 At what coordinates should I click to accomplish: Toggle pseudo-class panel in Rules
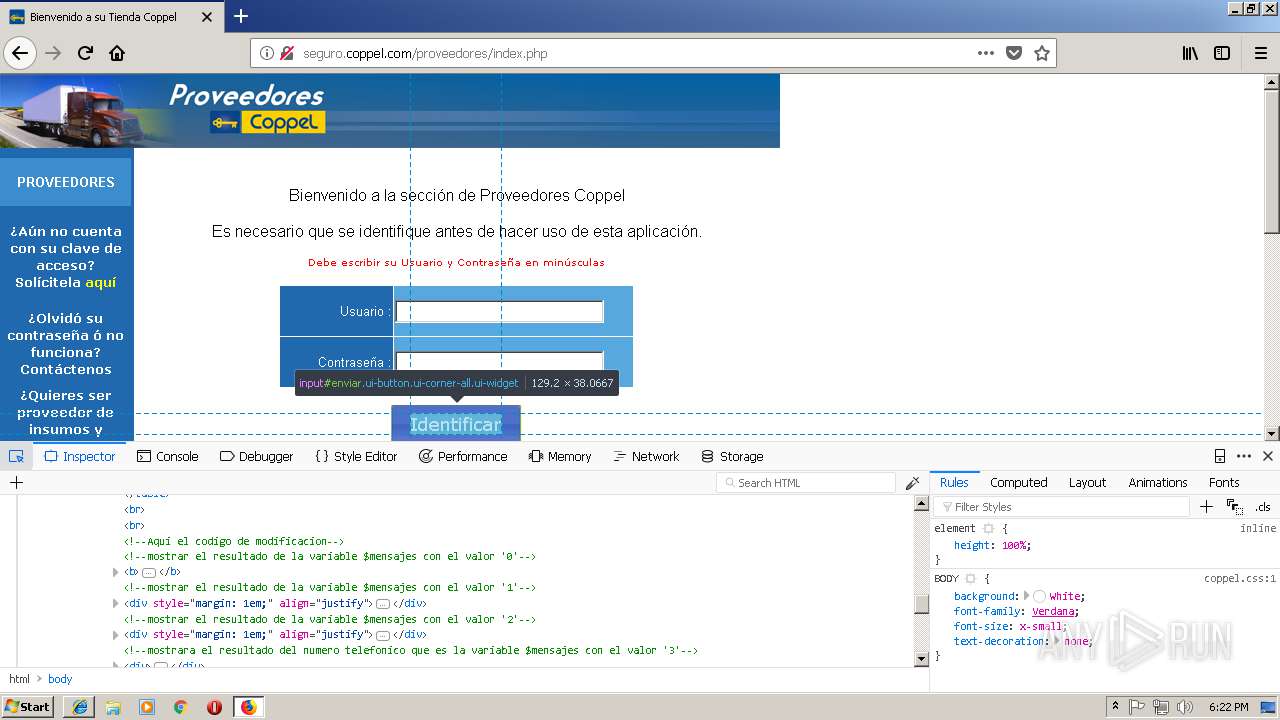[1234, 507]
